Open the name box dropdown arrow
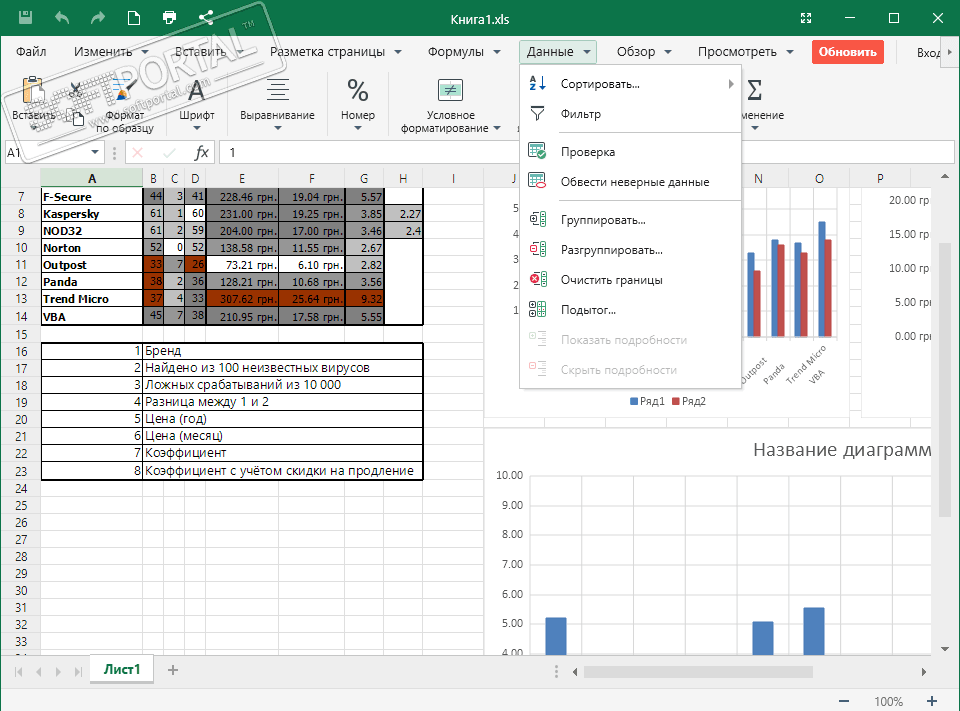This screenshot has height=711, width=960. [96, 152]
